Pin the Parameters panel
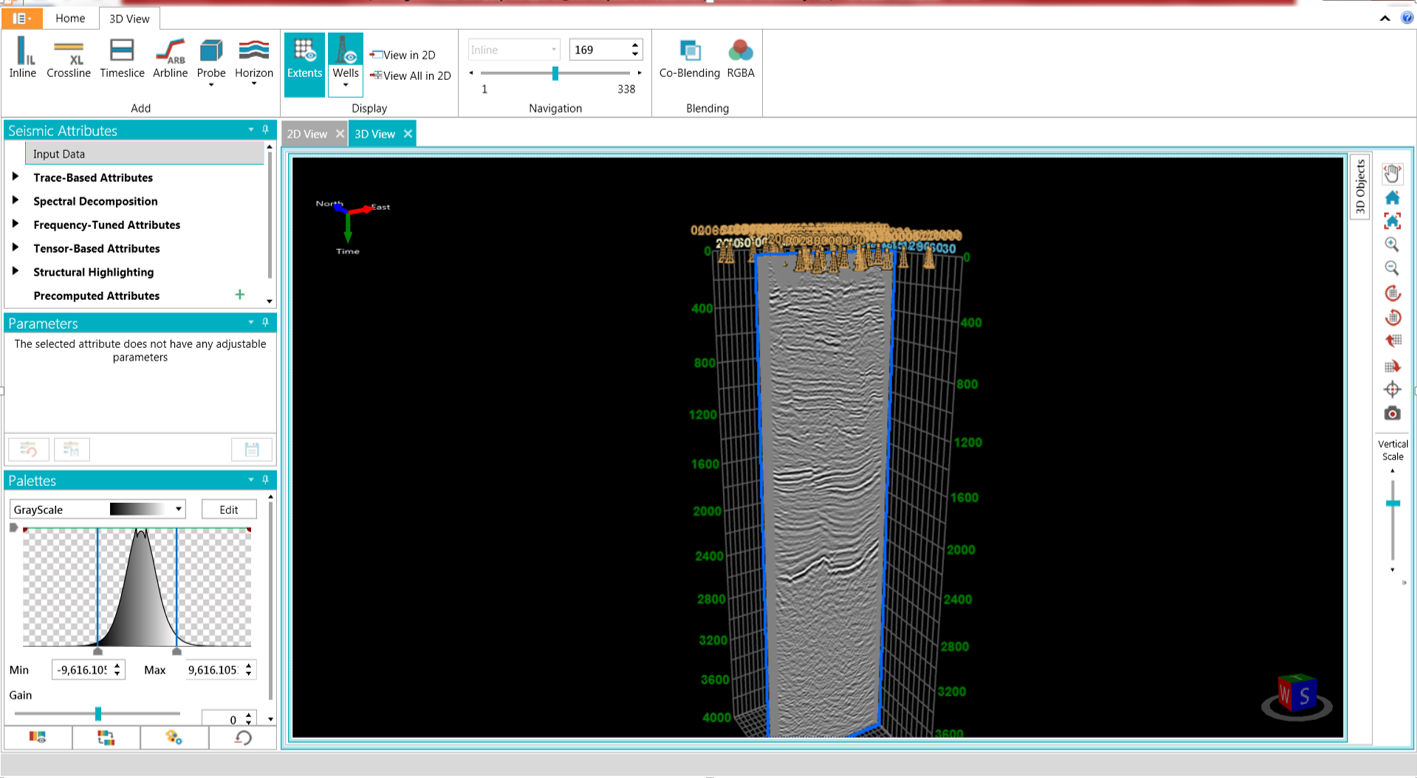This screenshot has height=778, width=1417. 266,322
